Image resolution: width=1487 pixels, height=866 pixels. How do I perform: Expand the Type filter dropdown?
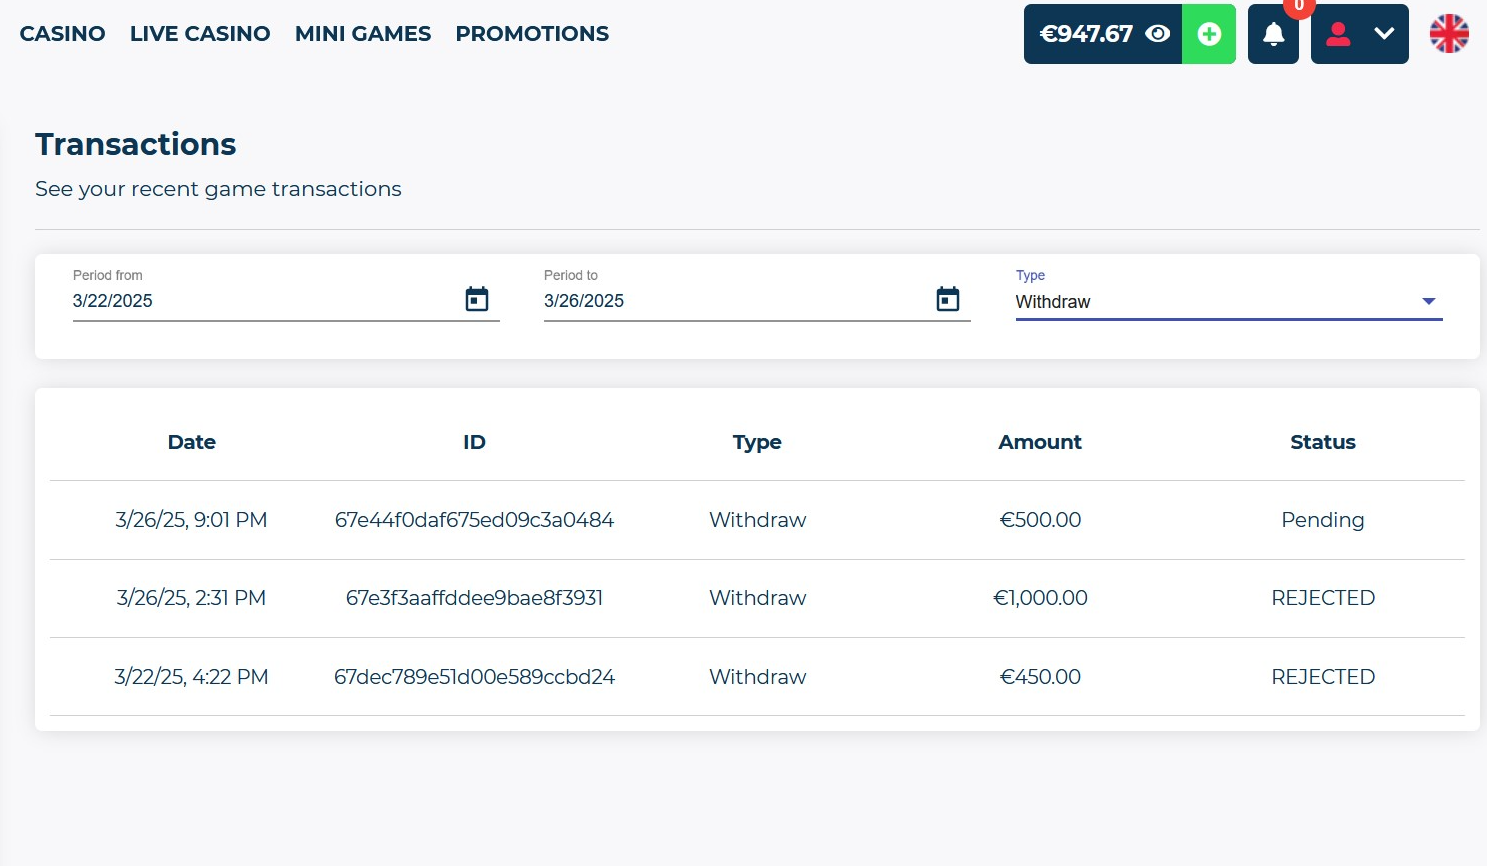(x=1428, y=301)
